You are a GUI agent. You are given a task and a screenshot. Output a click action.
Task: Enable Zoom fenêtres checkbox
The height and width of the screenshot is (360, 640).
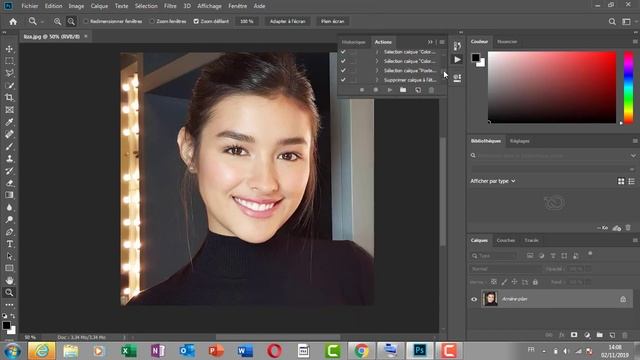152,21
